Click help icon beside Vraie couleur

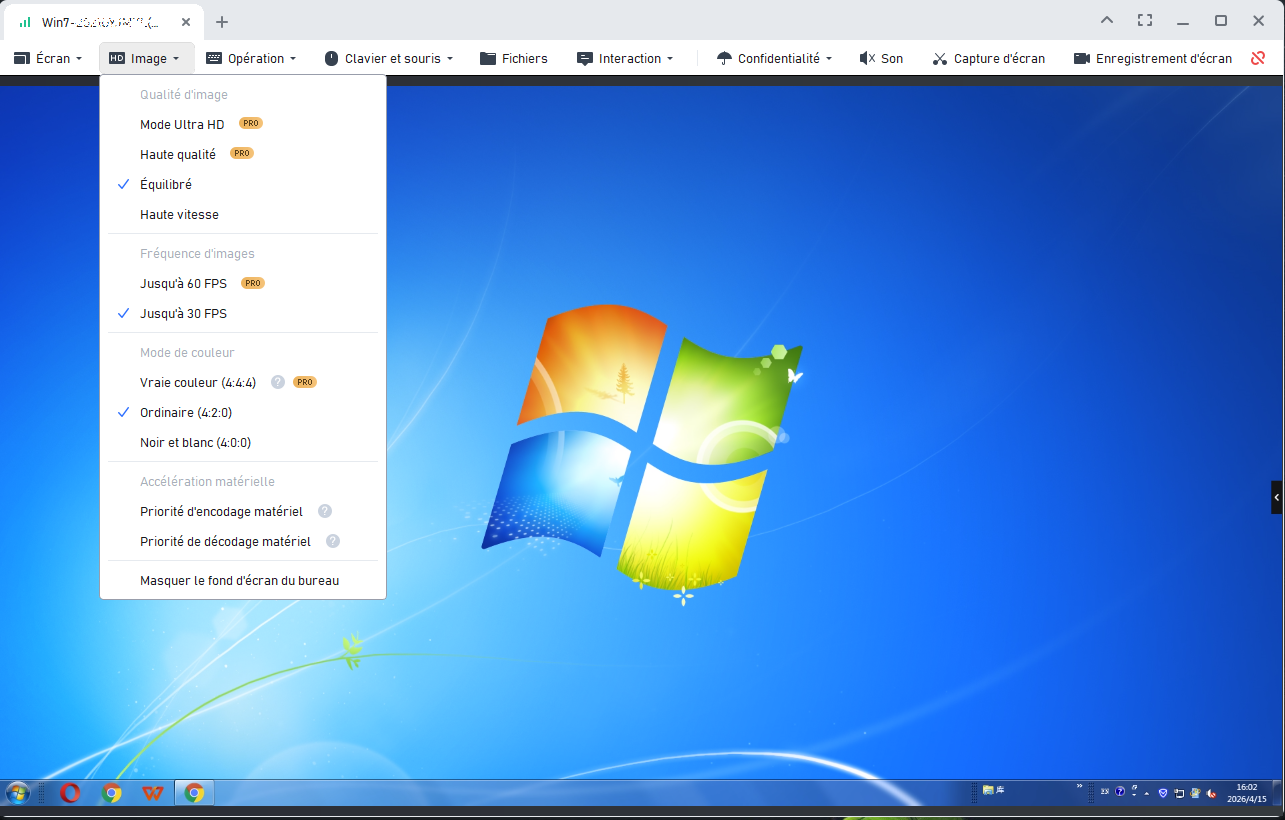278,382
